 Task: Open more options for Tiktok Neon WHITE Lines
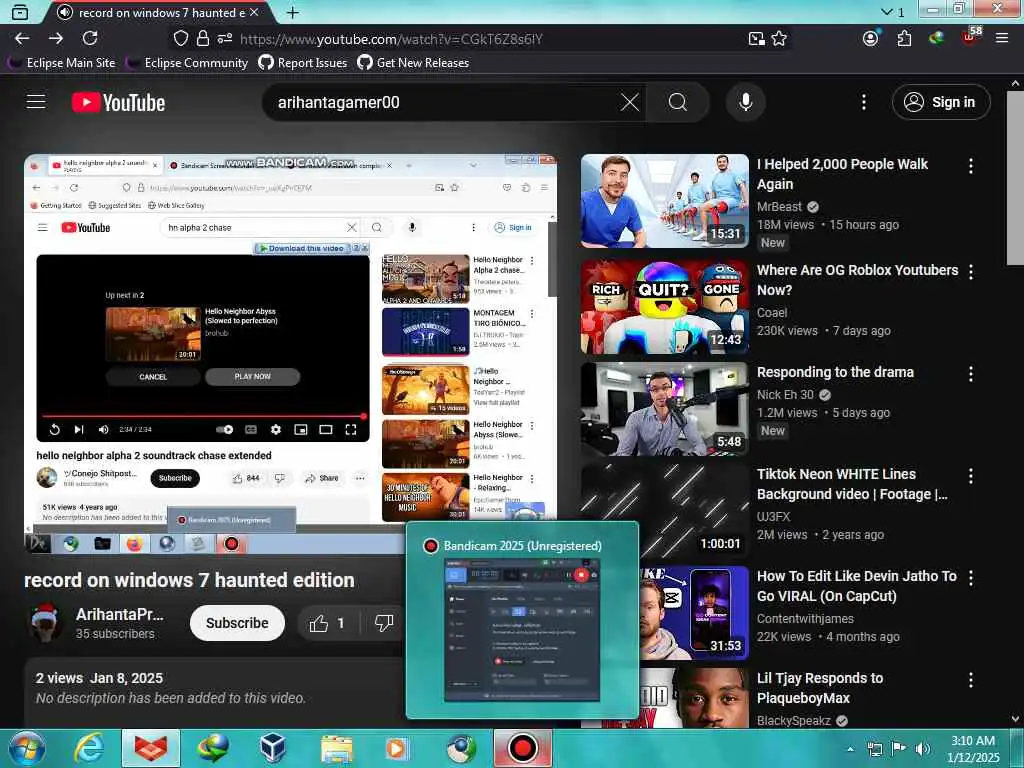pos(971,475)
